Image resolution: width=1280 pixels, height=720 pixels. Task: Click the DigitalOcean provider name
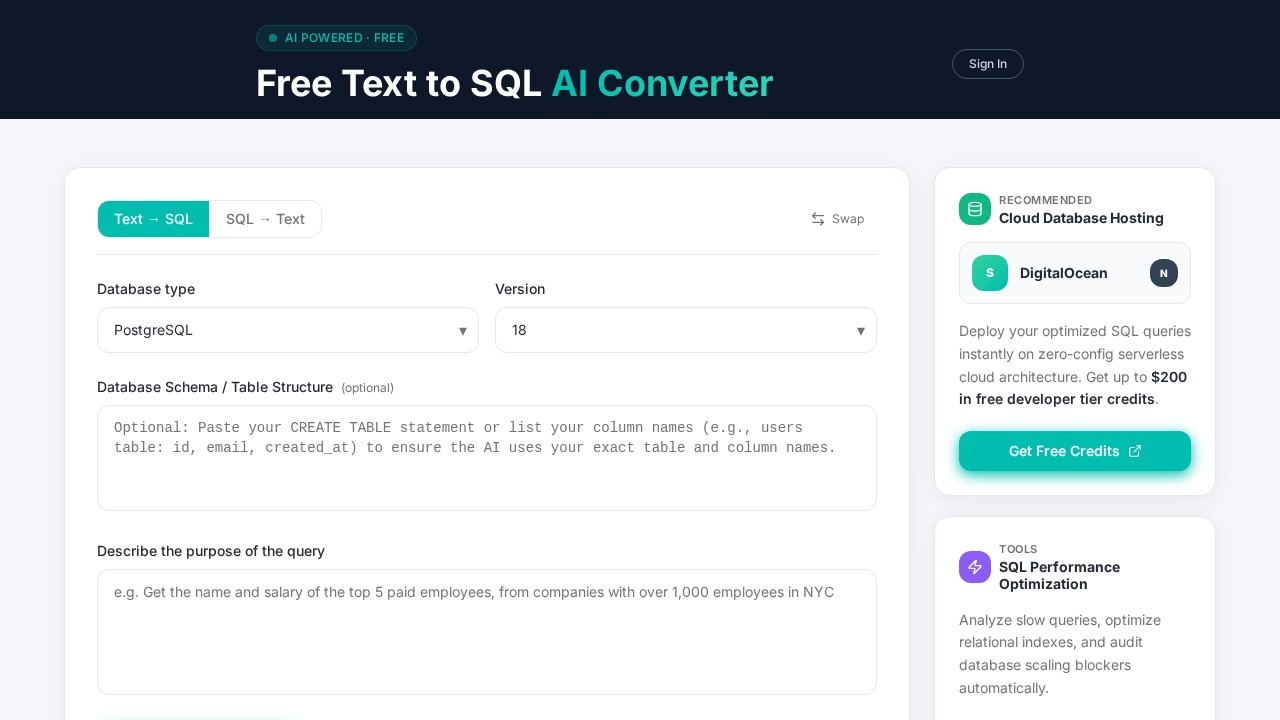tap(1064, 273)
